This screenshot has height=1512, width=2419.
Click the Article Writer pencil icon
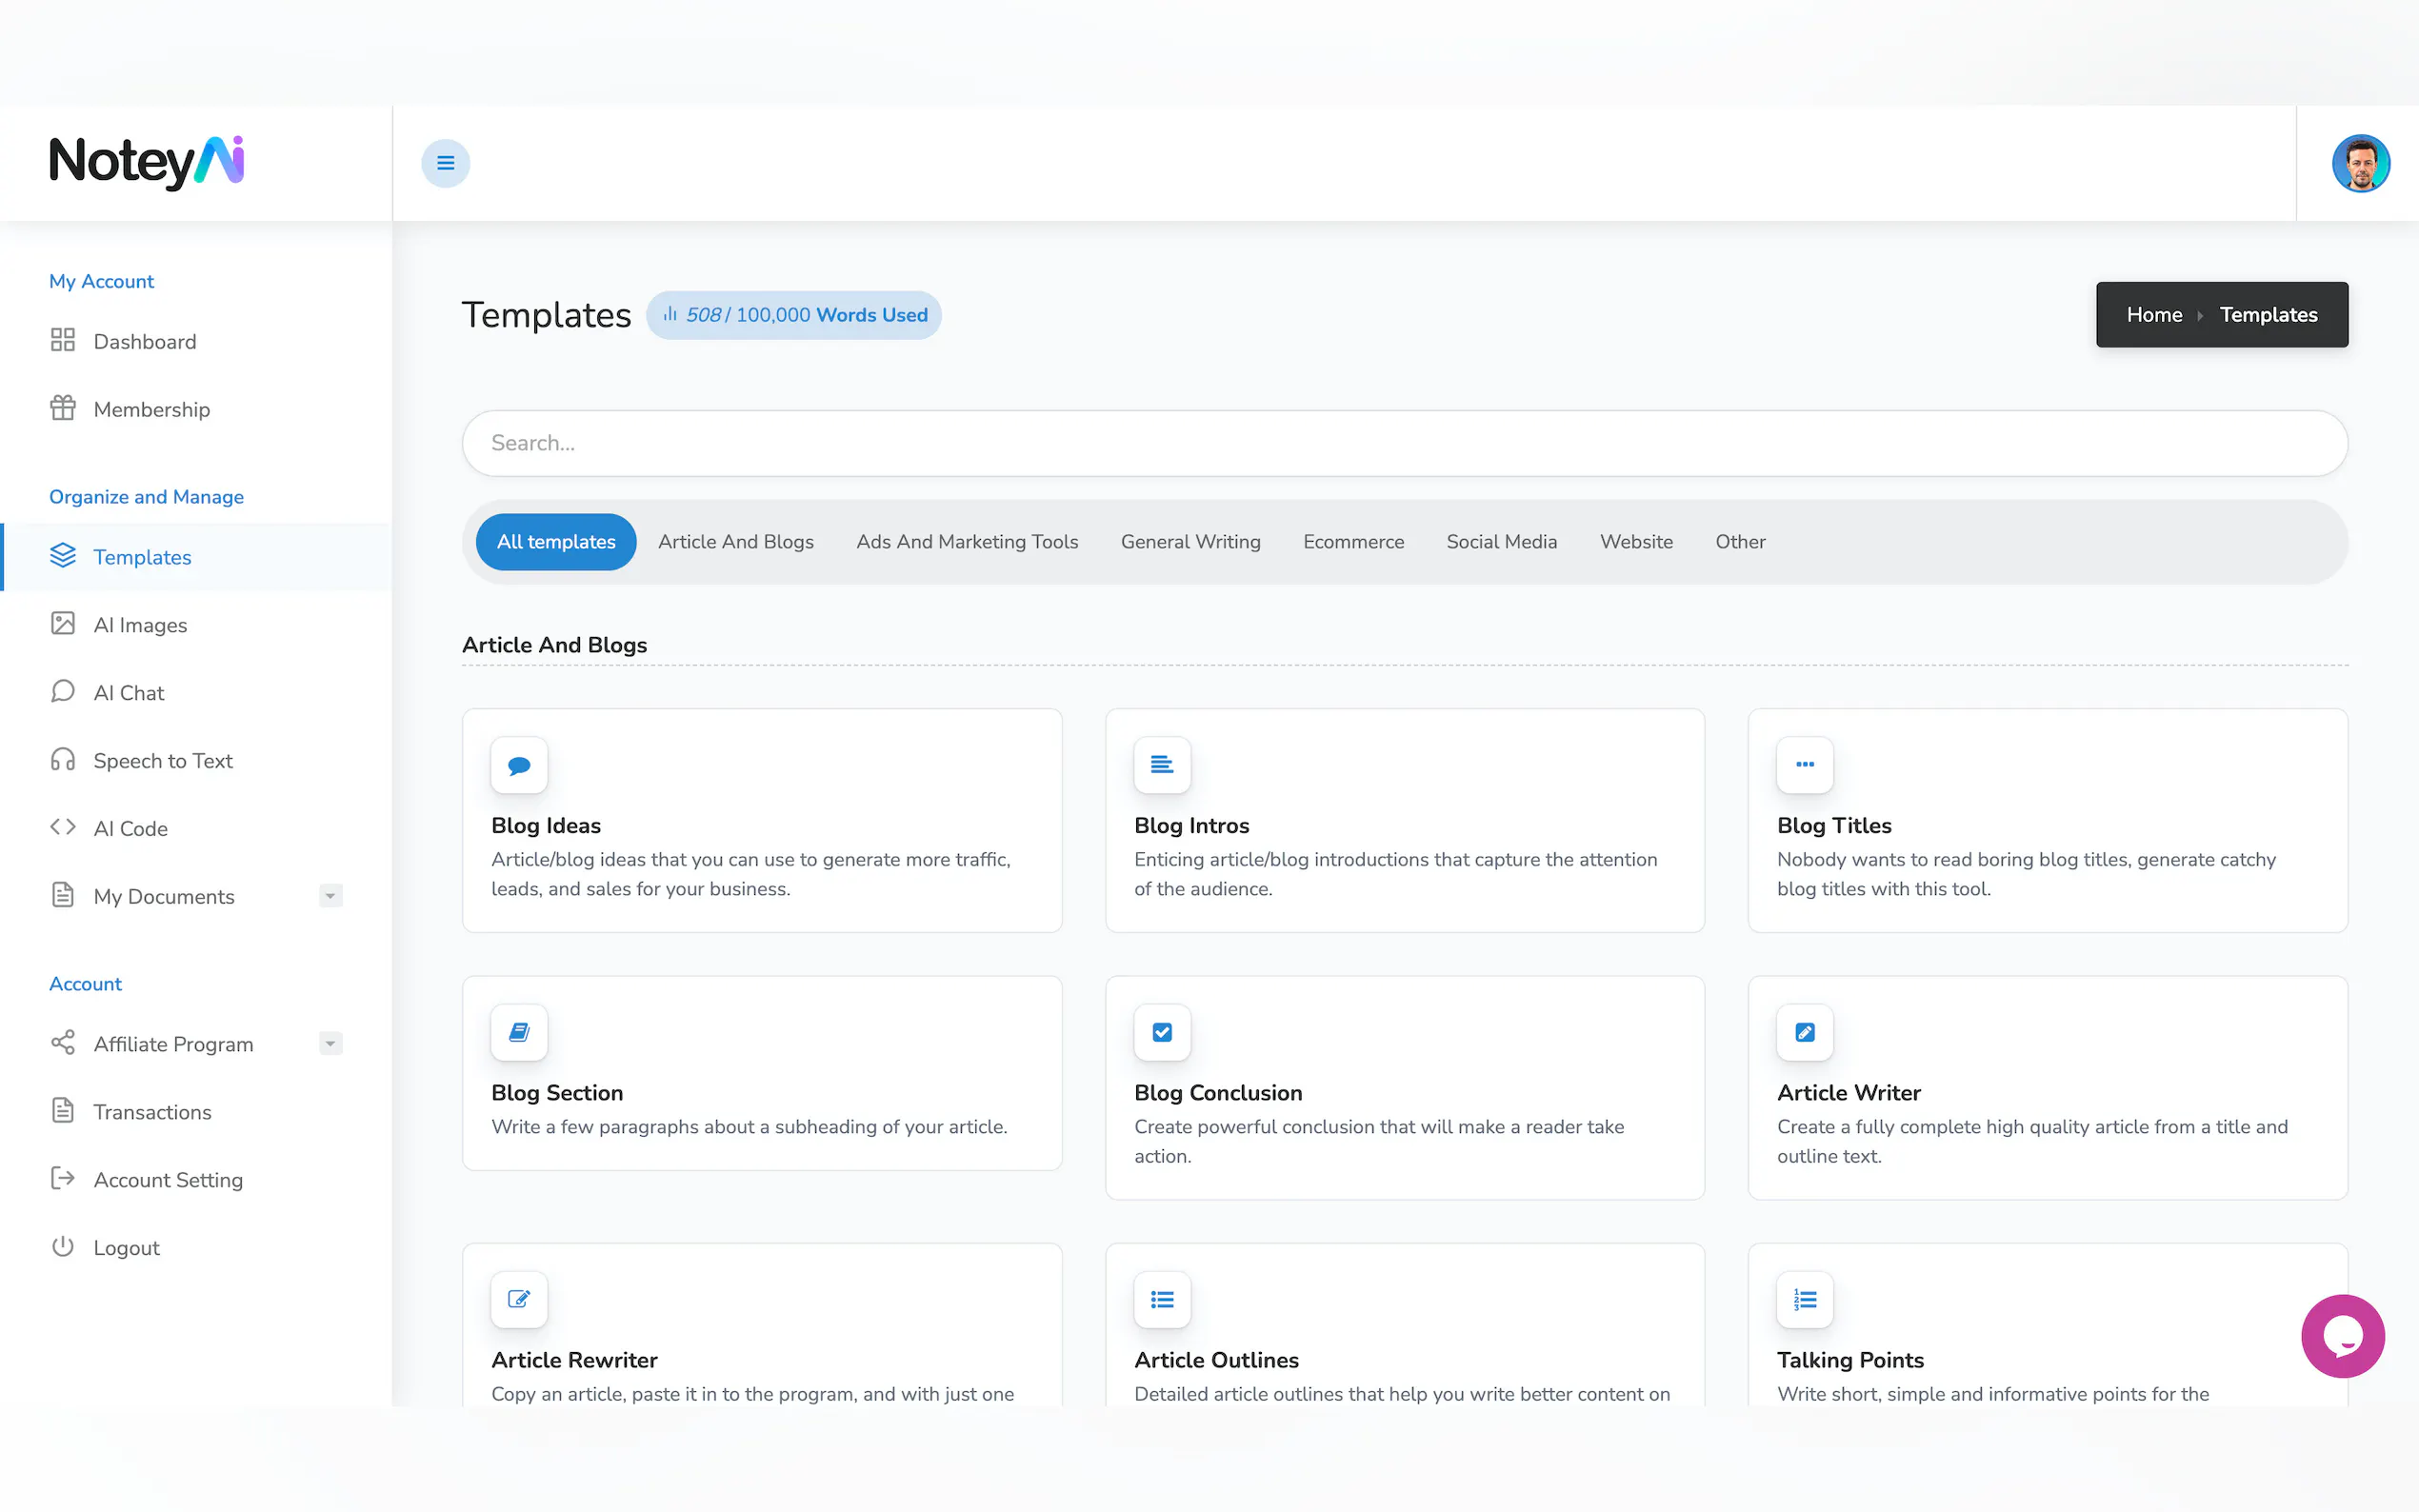[1804, 1032]
